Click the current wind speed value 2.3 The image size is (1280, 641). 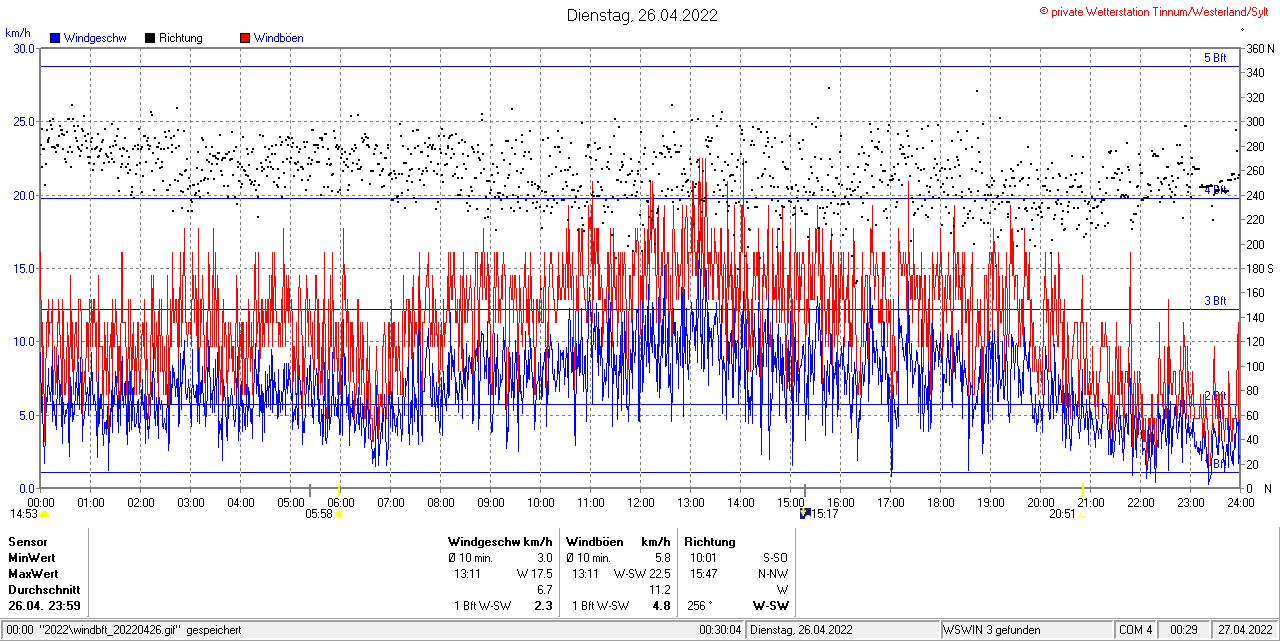pyautogui.click(x=544, y=606)
